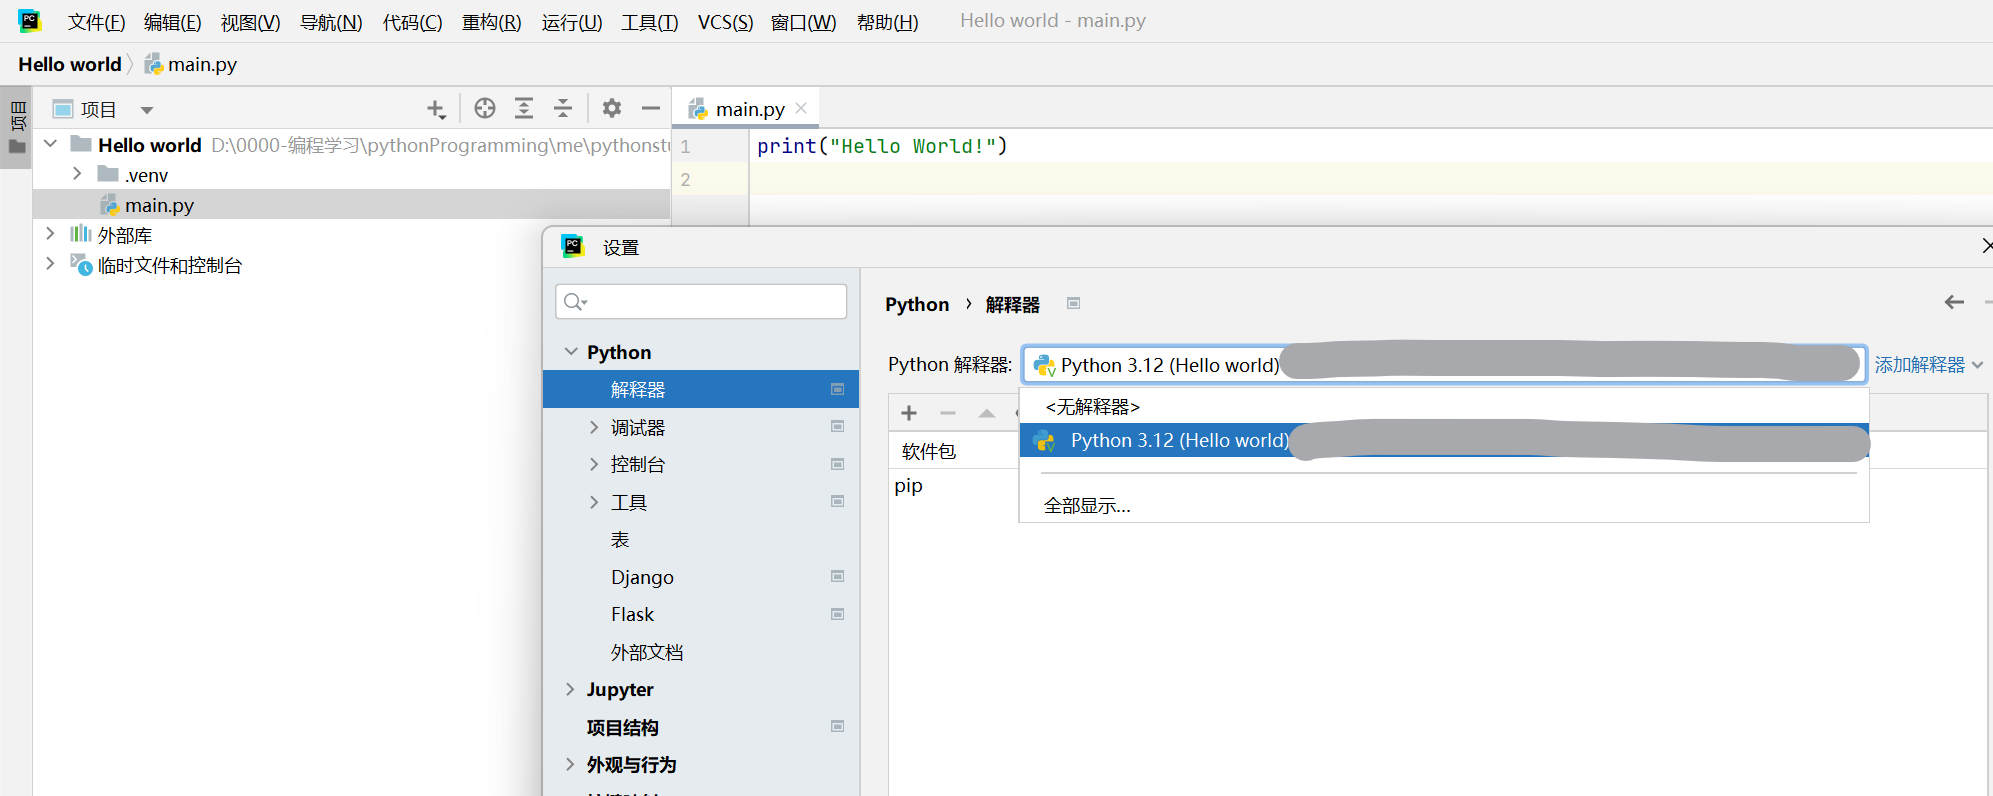
Task: Open Project panel options gear icon
Action: click(x=612, y=108)
